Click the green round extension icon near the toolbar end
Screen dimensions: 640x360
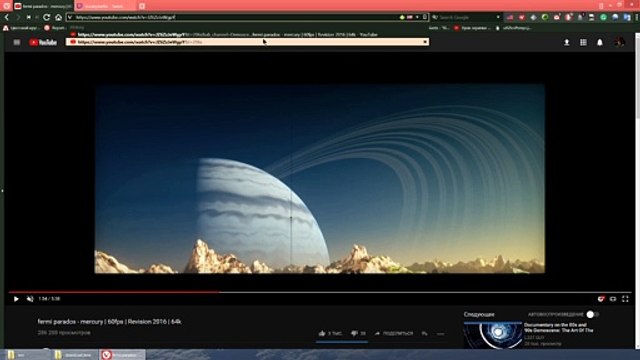[x=603, y=17]
